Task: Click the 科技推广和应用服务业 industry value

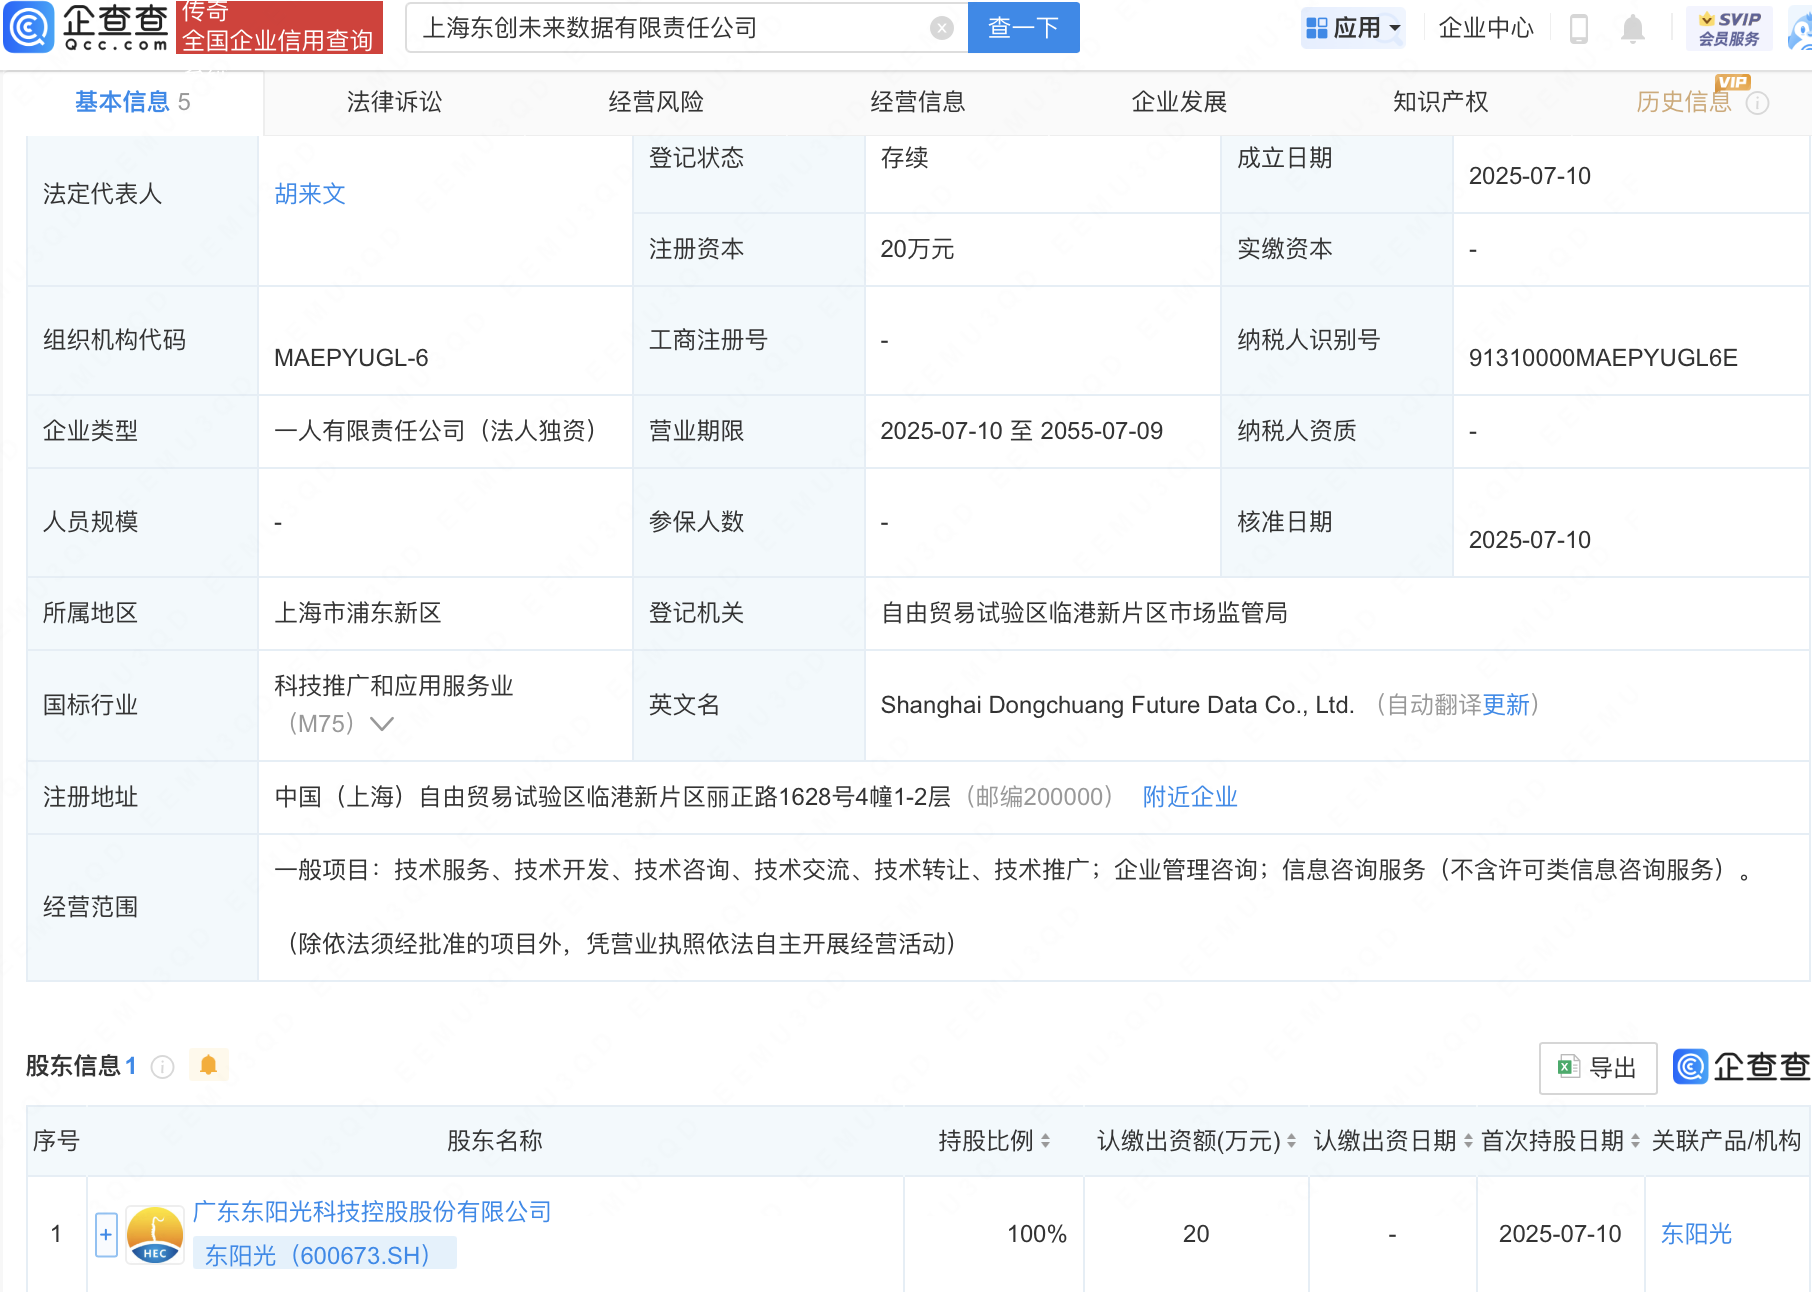Action: click(x=393, y=686)
